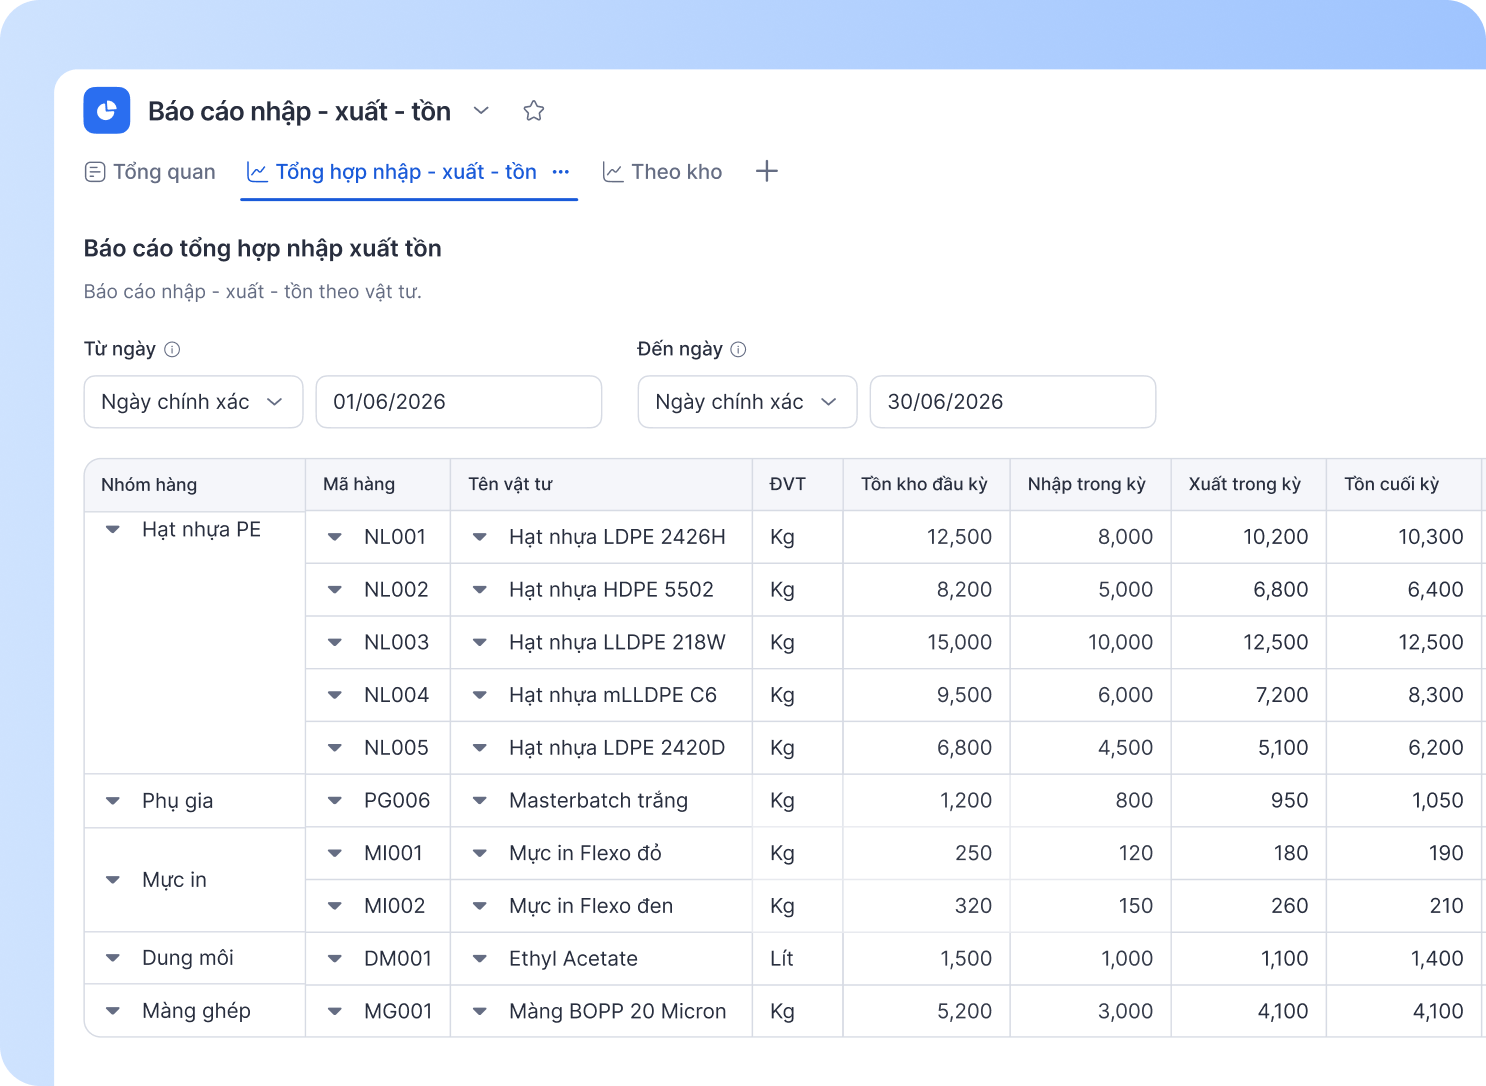Click the info icon beside Từ ngày
Image resolution: width=1486 pixels, height=1086 pixels.
coord(172,349)
